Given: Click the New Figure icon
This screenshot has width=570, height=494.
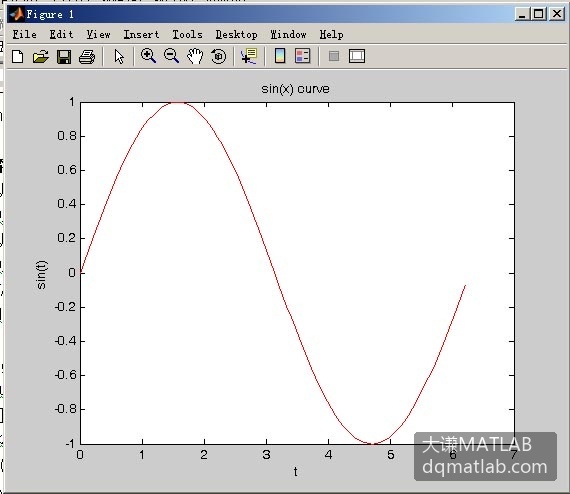Looking at the screenshot, I should pyautogui.click(x=17, y=57).
